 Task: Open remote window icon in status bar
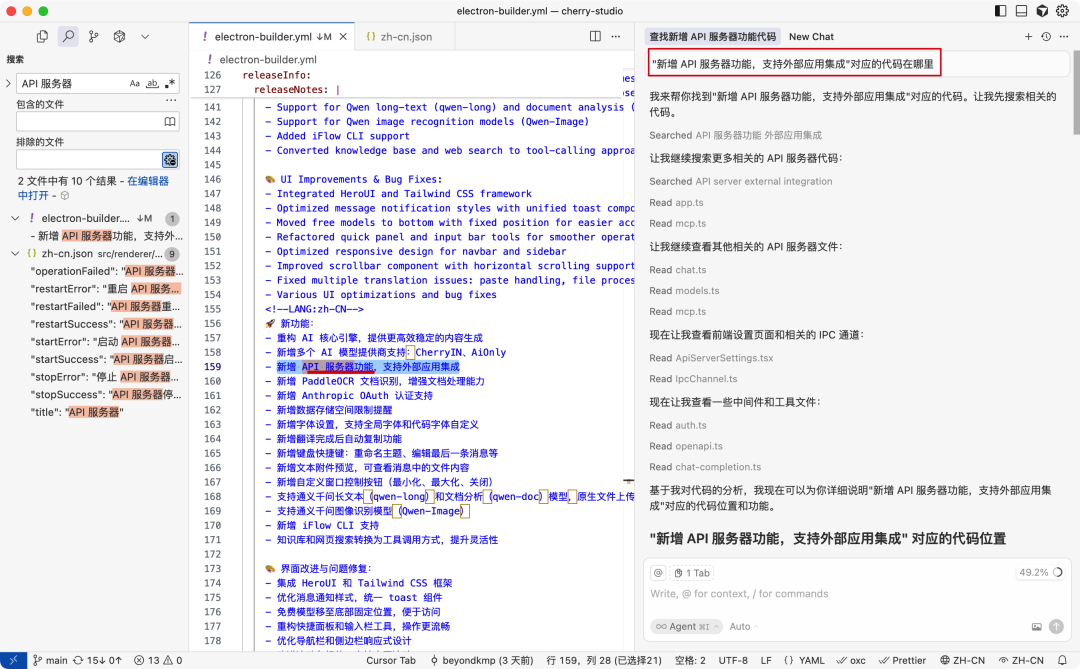coord(13,660)
